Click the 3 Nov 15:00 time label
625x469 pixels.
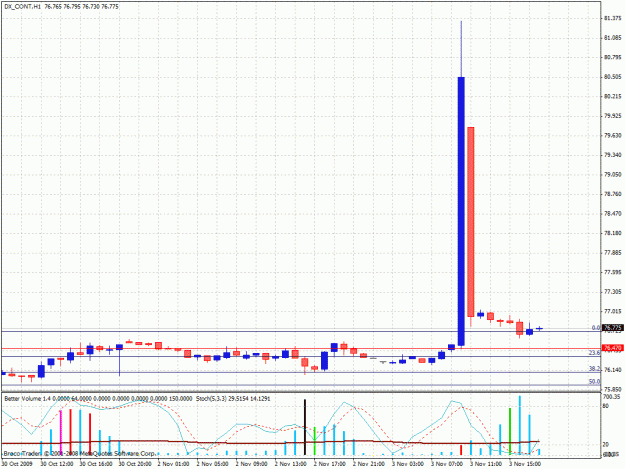pyautogui.click(x=525, y=464)
